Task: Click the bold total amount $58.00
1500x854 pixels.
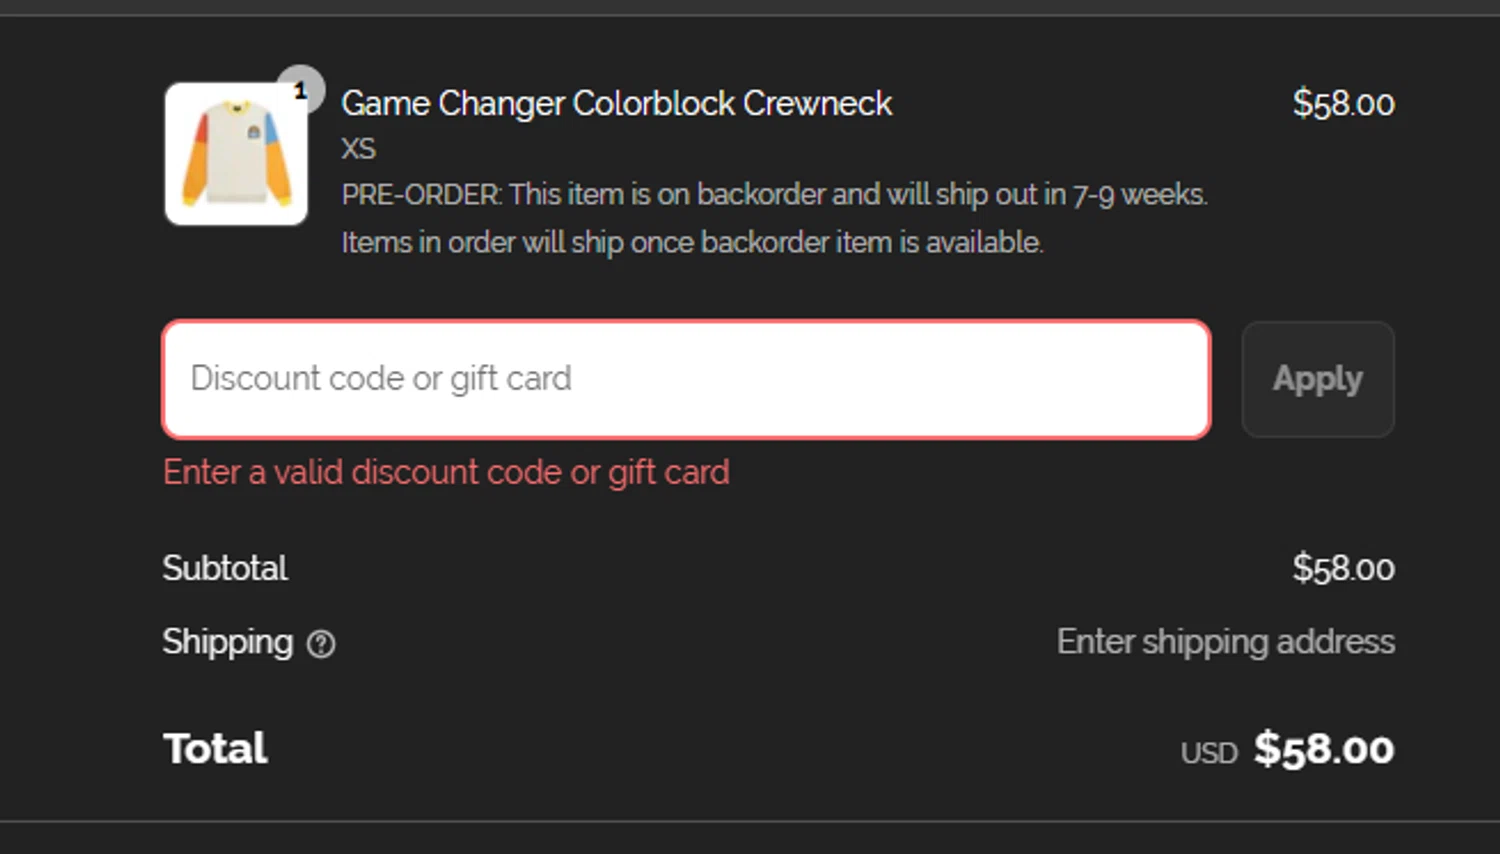Action: (1324, 749)
